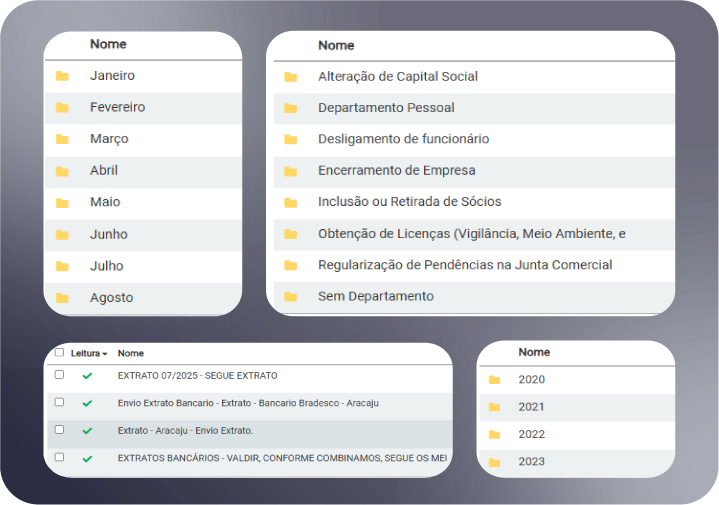Image resolution: width=719 pixels, height=505 pixels.
Task: Open the Sem Departamento folder
Action: tap(375, 297)
